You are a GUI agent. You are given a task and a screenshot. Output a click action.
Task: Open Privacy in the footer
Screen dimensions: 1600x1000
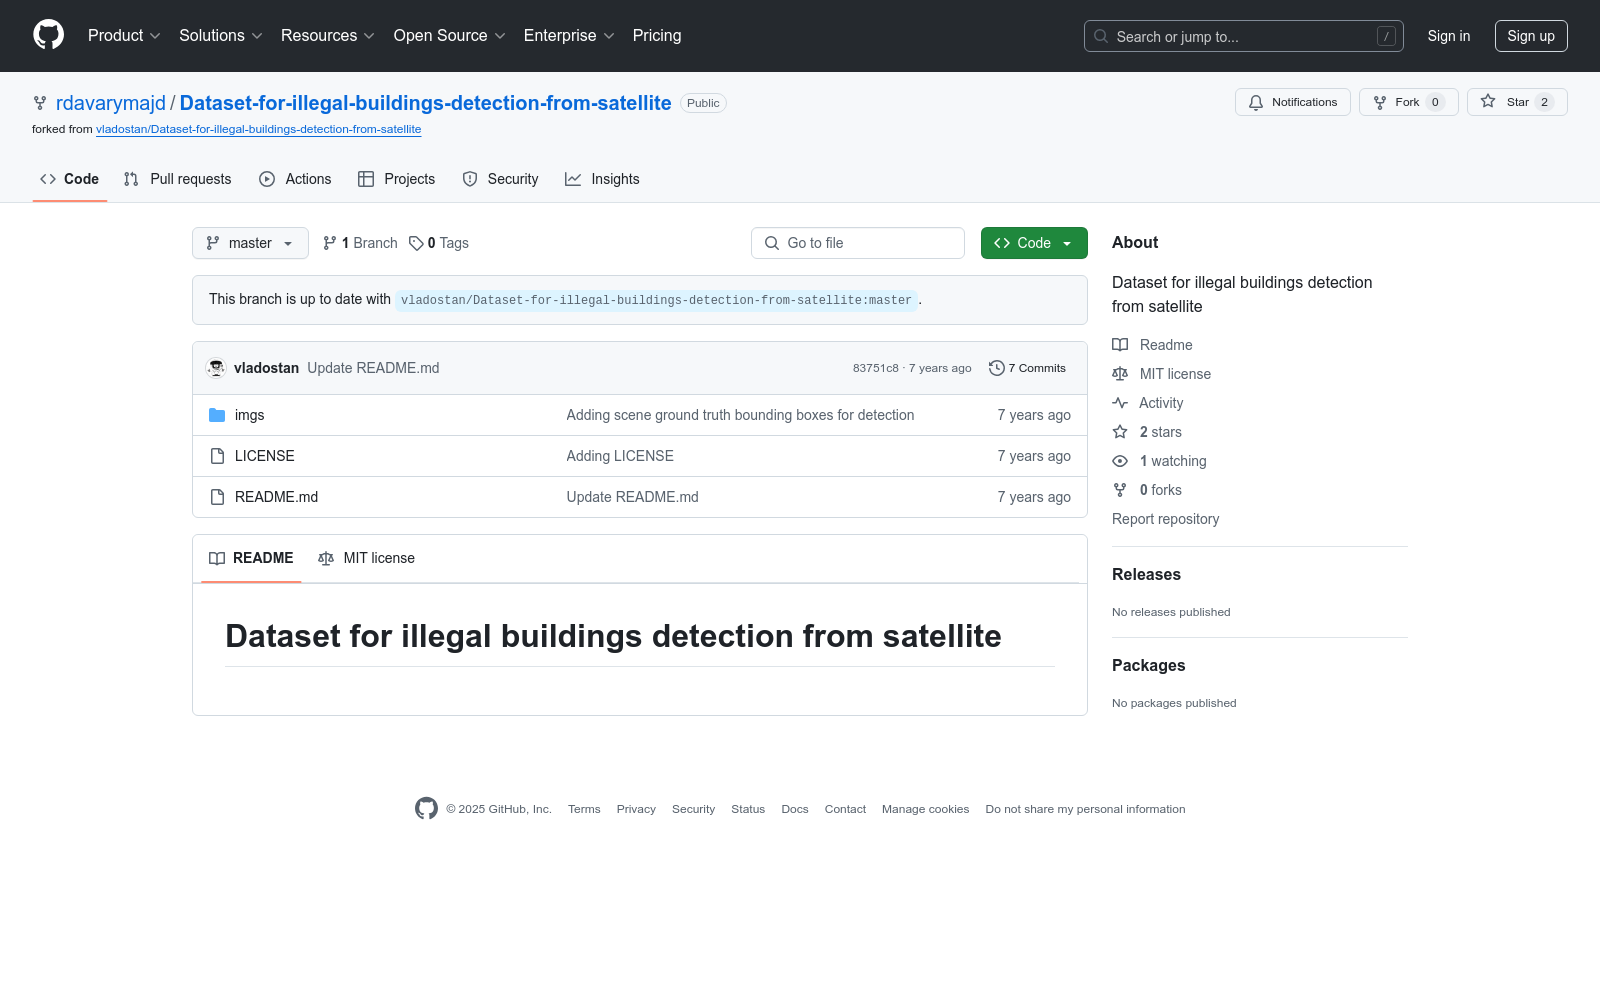point(636,809)
